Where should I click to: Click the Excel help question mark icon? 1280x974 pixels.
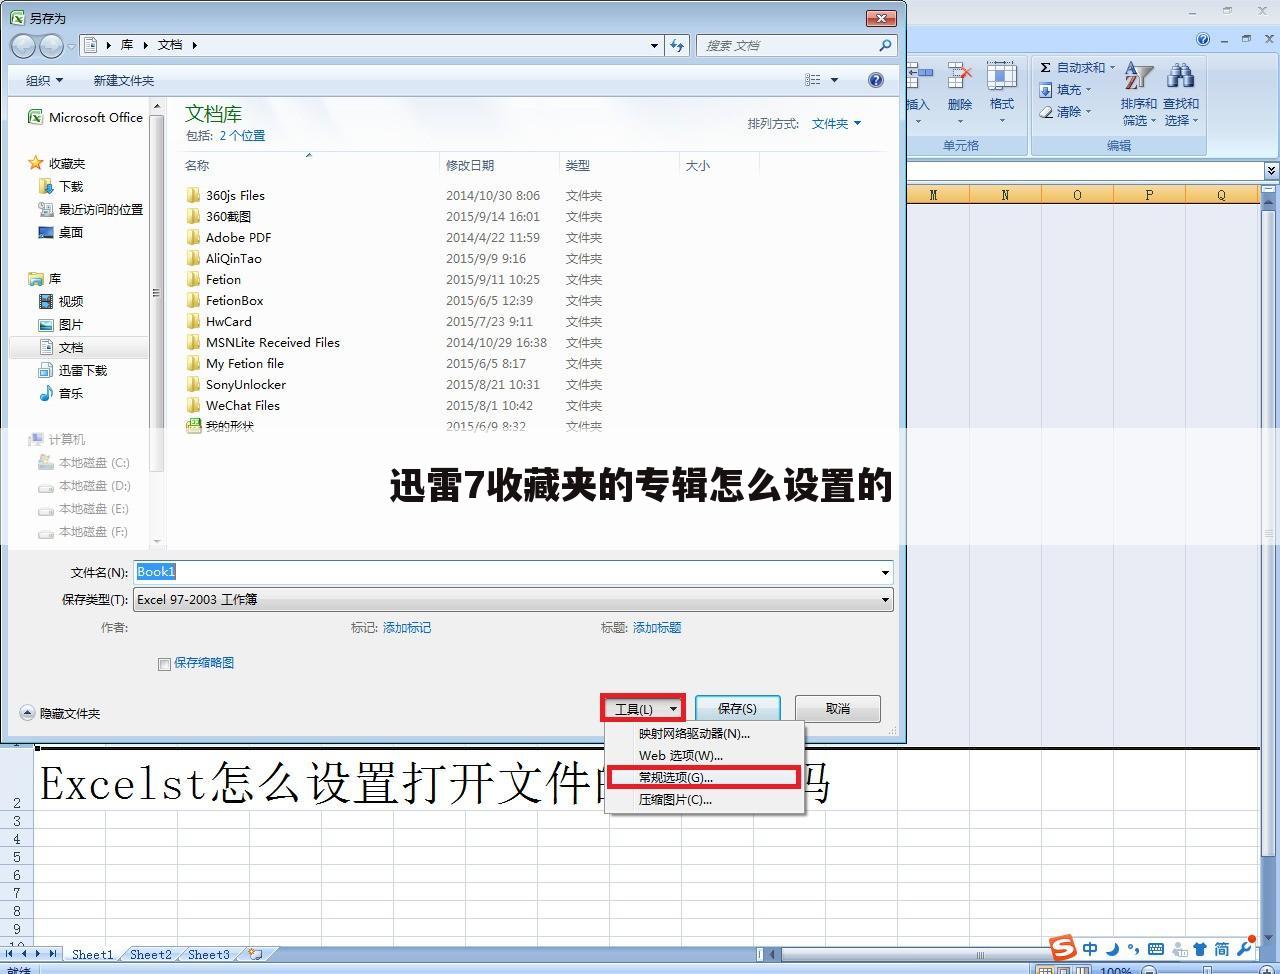[1203, 39]
